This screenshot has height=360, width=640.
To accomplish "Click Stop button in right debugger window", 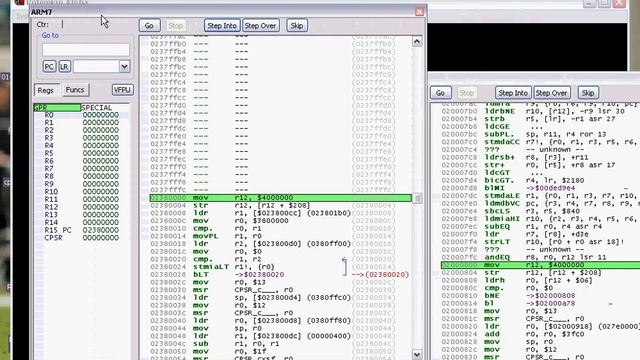I will pos(467,93).
